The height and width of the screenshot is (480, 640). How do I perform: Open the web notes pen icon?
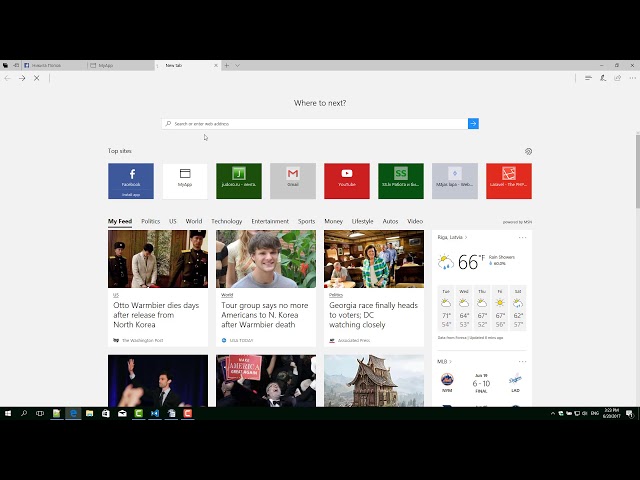pyautogui.click(x=603, y=78)
